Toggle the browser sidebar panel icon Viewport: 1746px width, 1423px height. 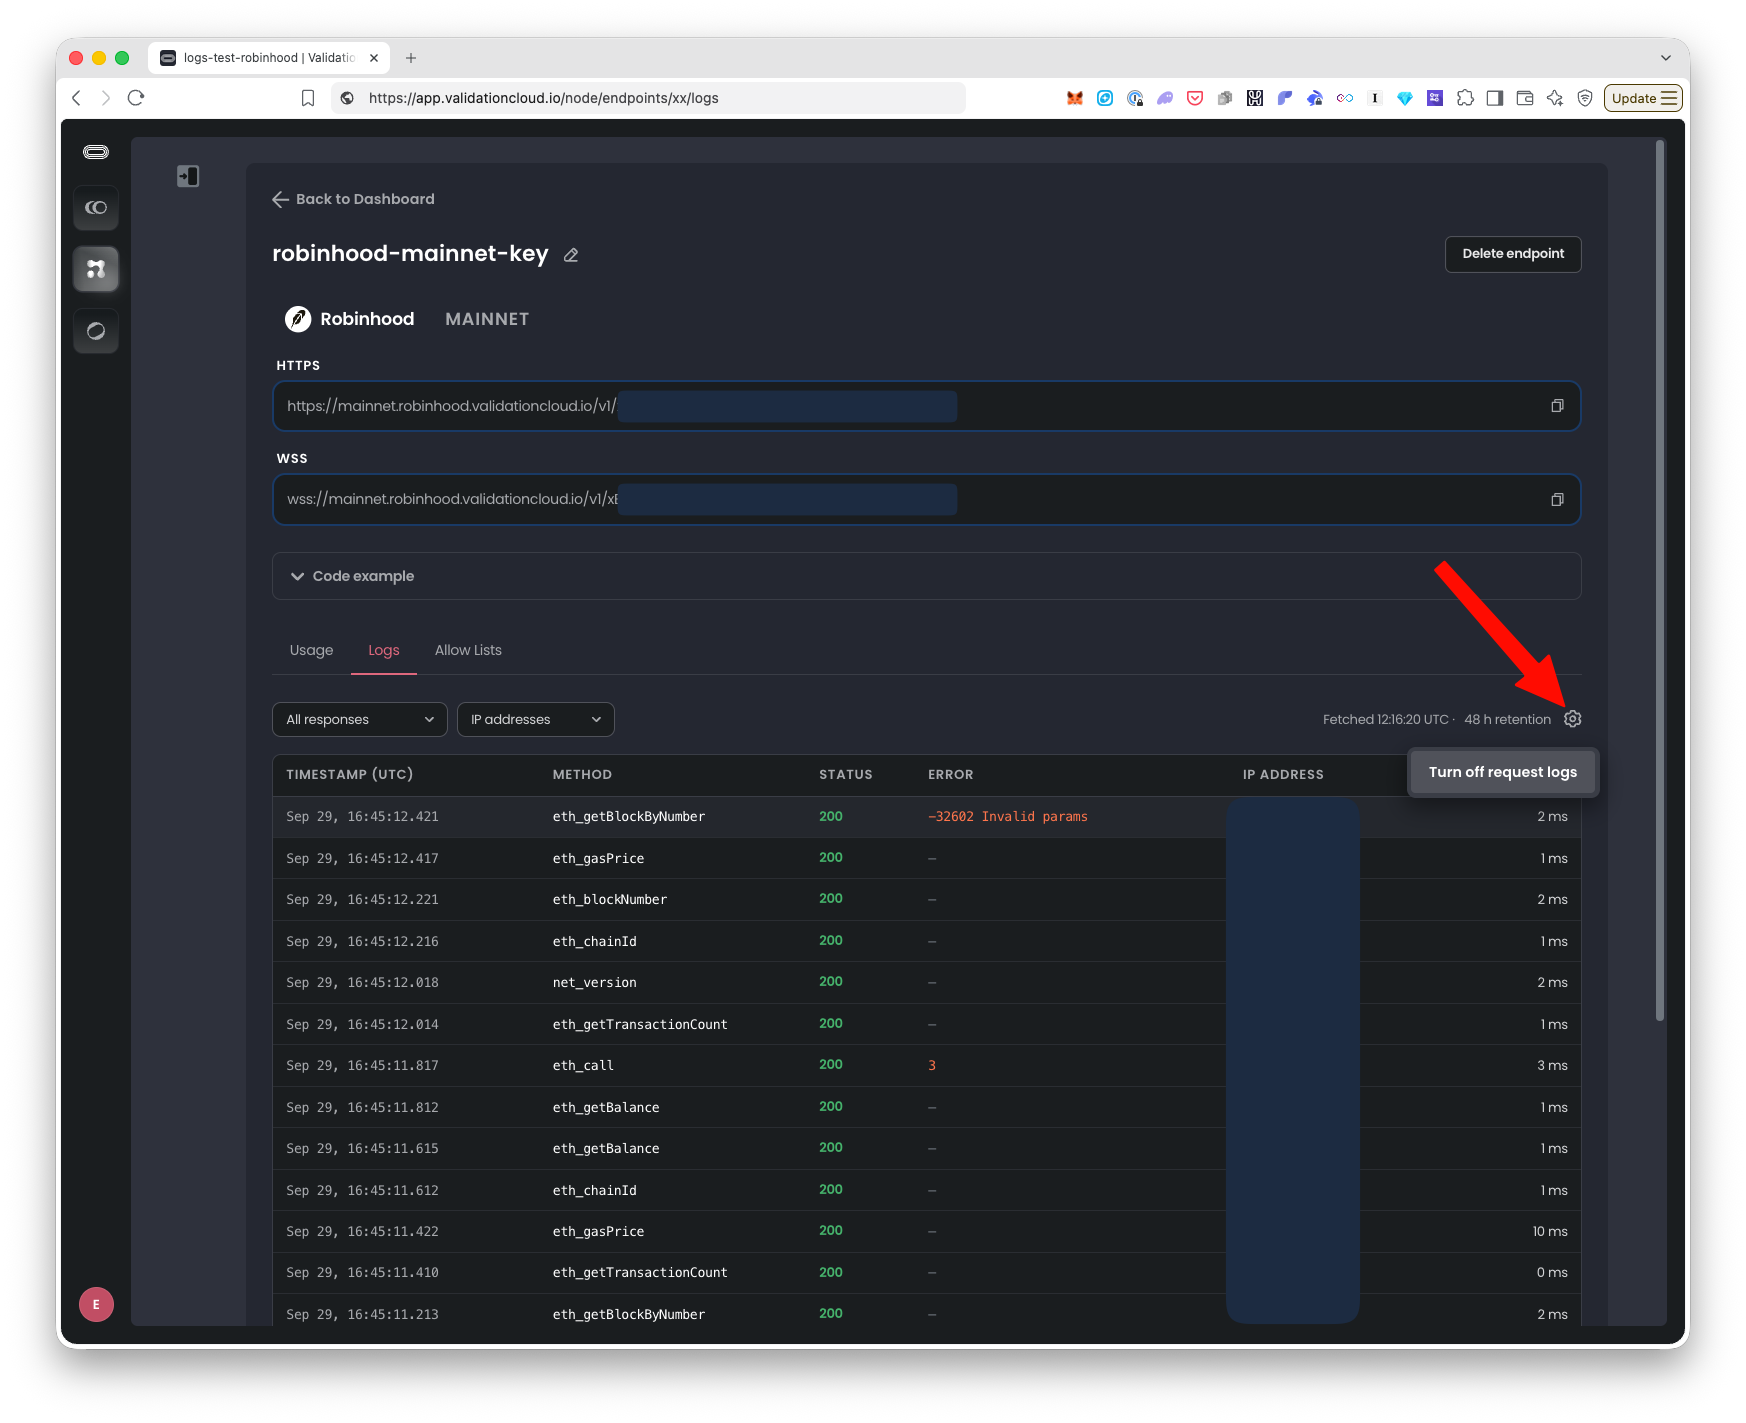click(1495, 98)
